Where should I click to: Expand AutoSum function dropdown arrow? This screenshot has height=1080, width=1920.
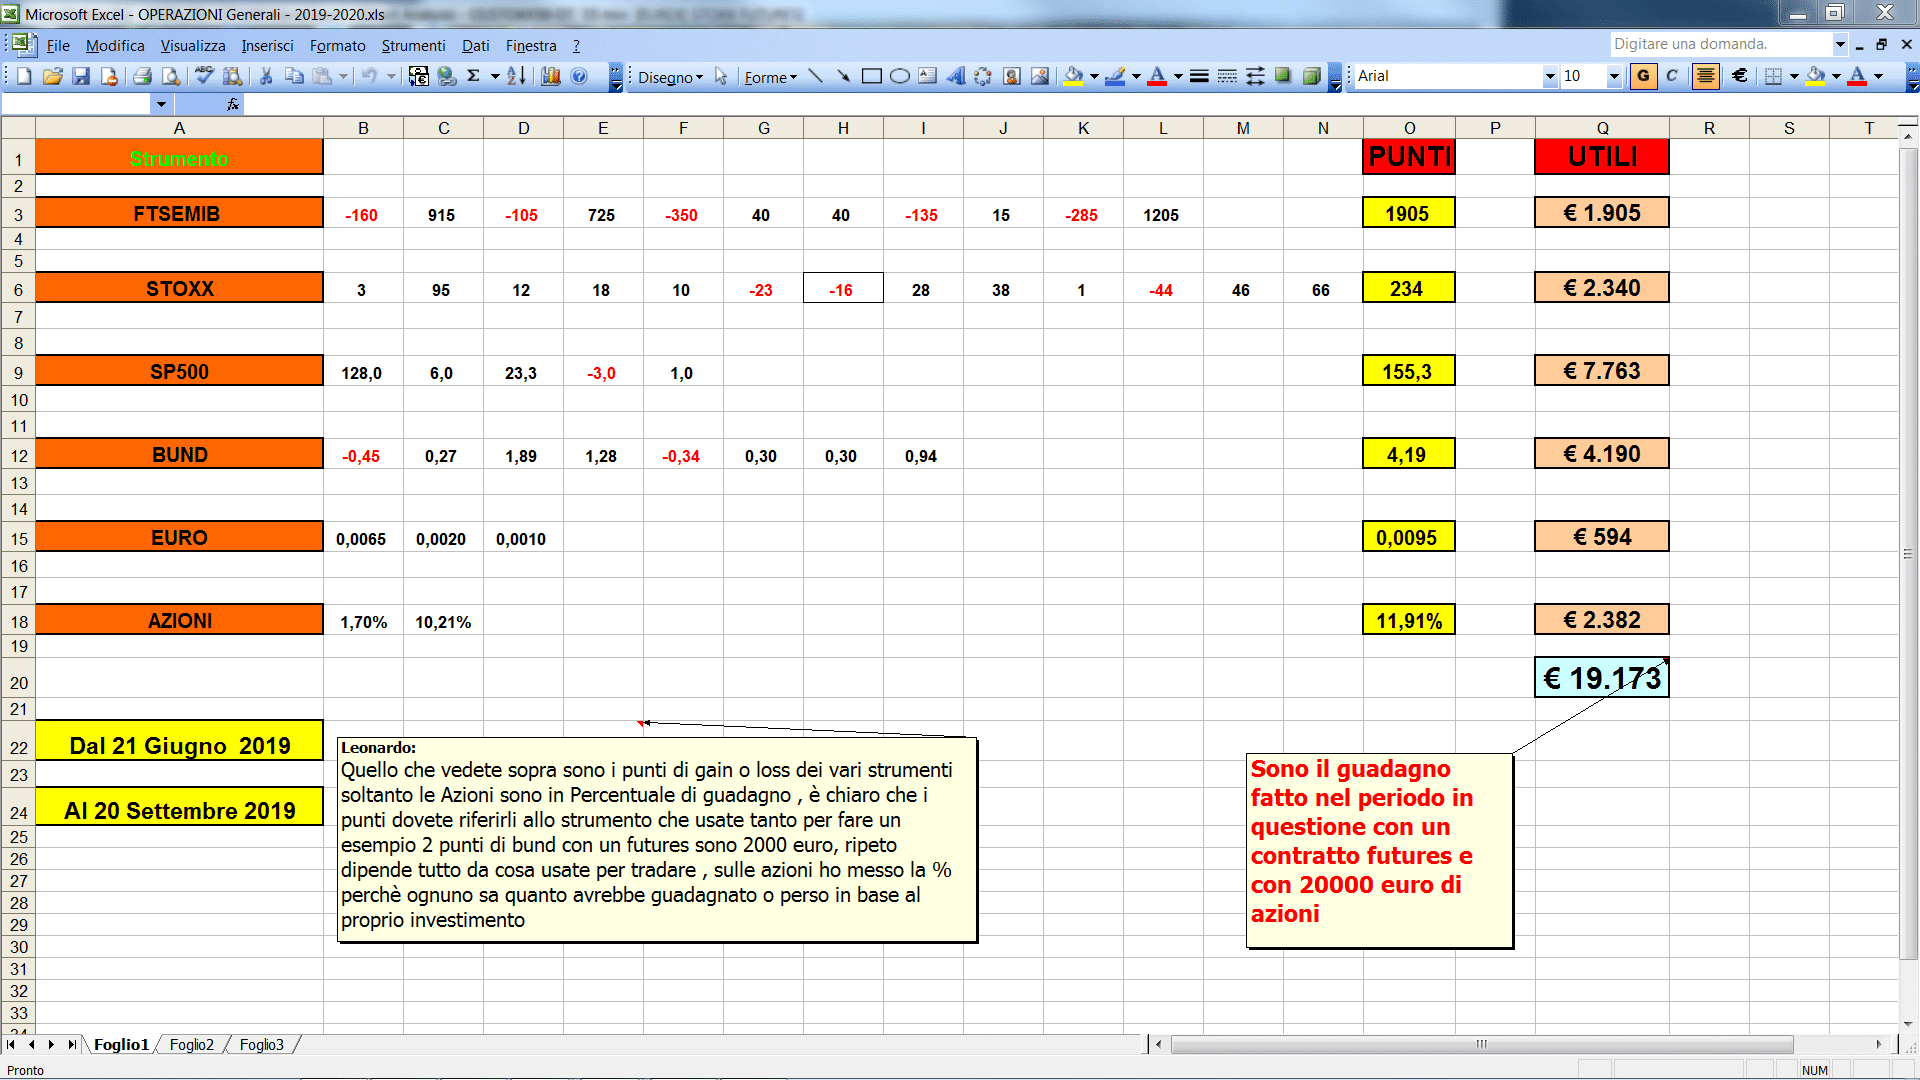(x=494, y=76)
